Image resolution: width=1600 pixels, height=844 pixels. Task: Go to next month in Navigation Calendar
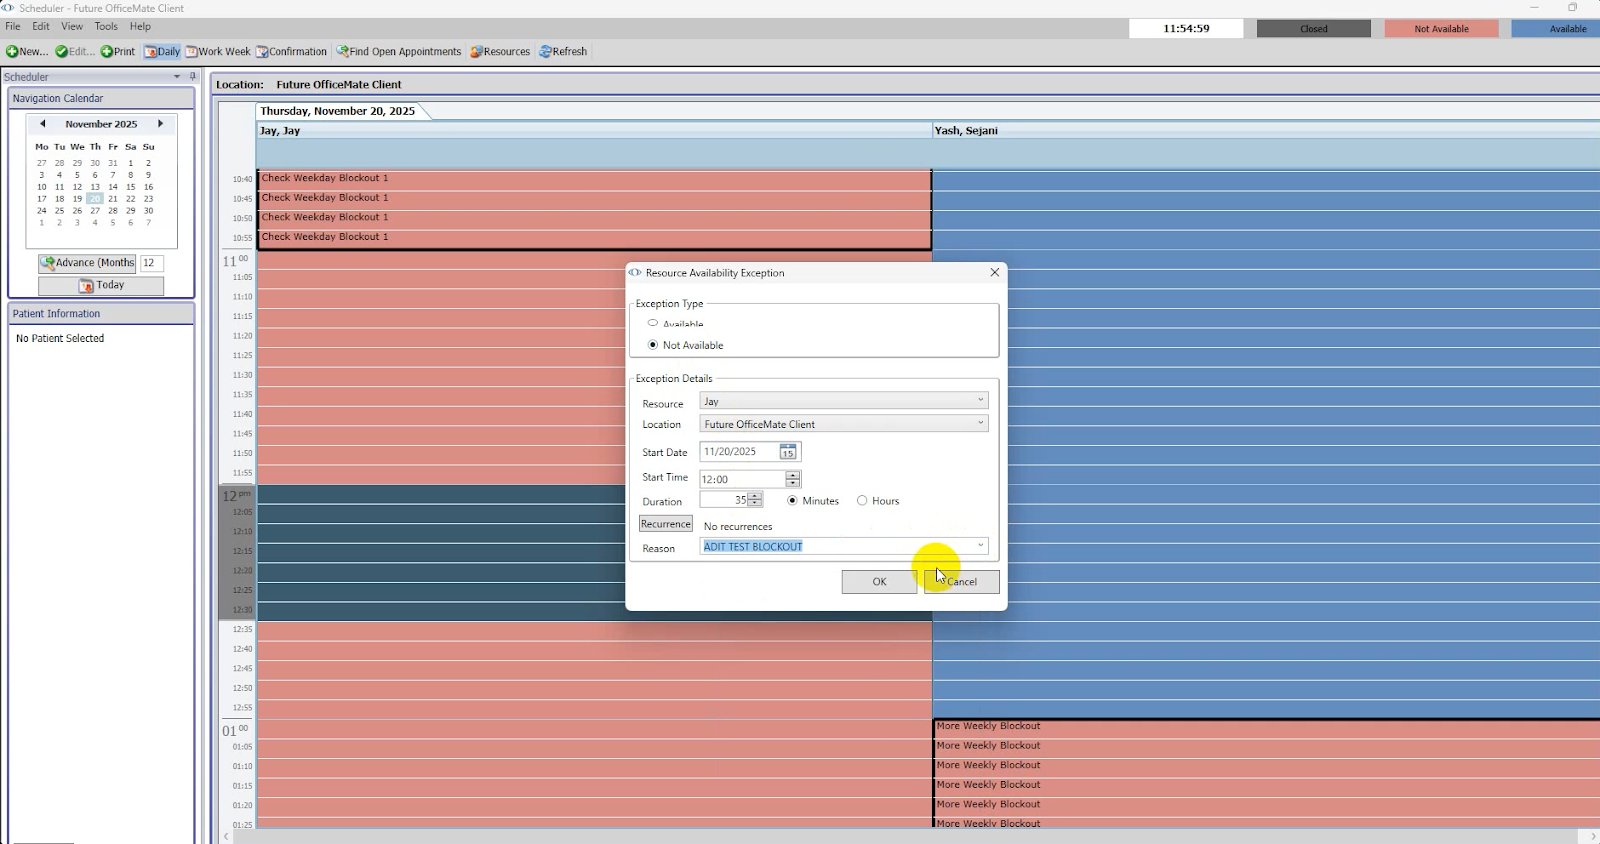pos(160,124)
